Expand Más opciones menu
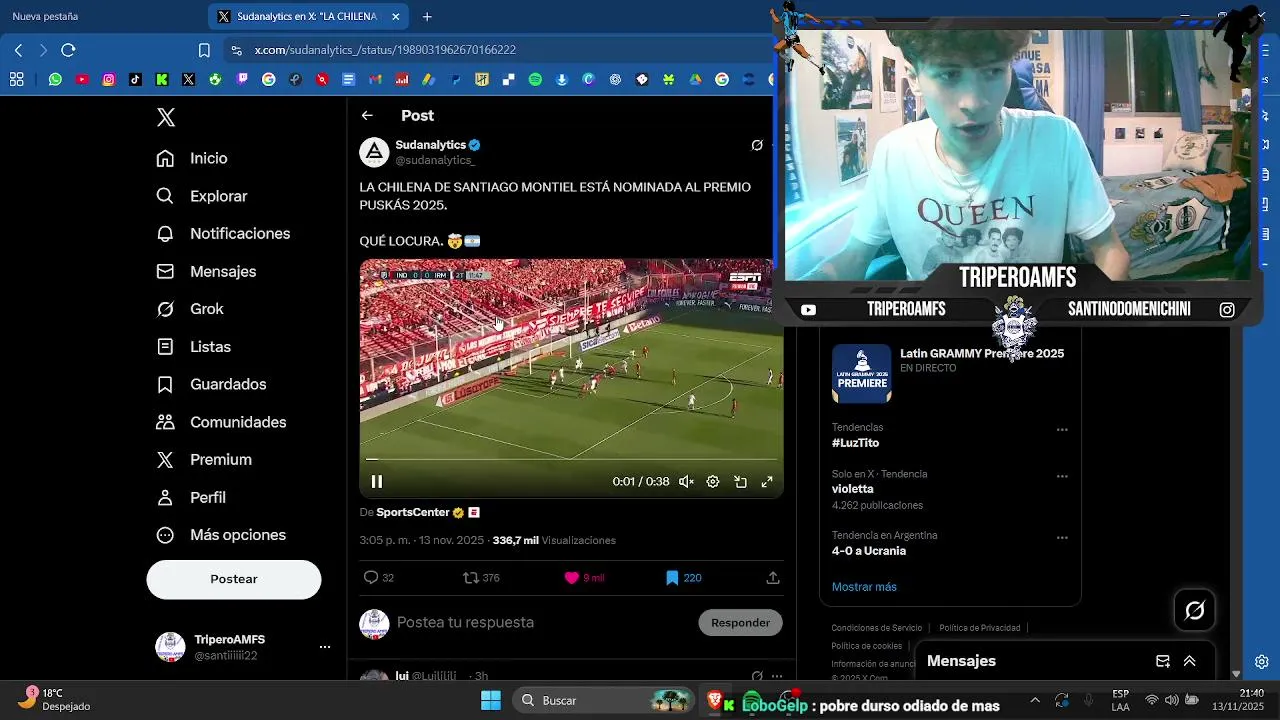1280x720 pixels. [221, 535]
